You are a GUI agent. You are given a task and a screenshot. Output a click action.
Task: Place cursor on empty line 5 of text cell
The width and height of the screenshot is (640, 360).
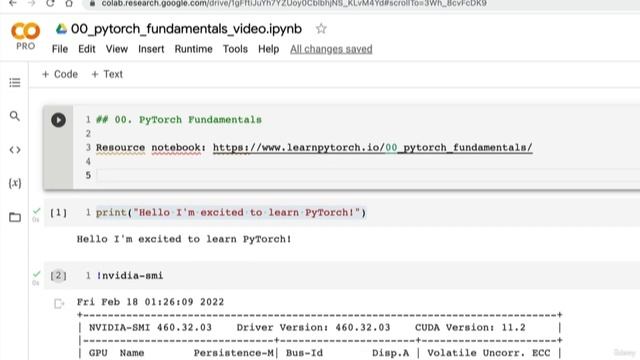pyautogui.click(x=367, y=175)
